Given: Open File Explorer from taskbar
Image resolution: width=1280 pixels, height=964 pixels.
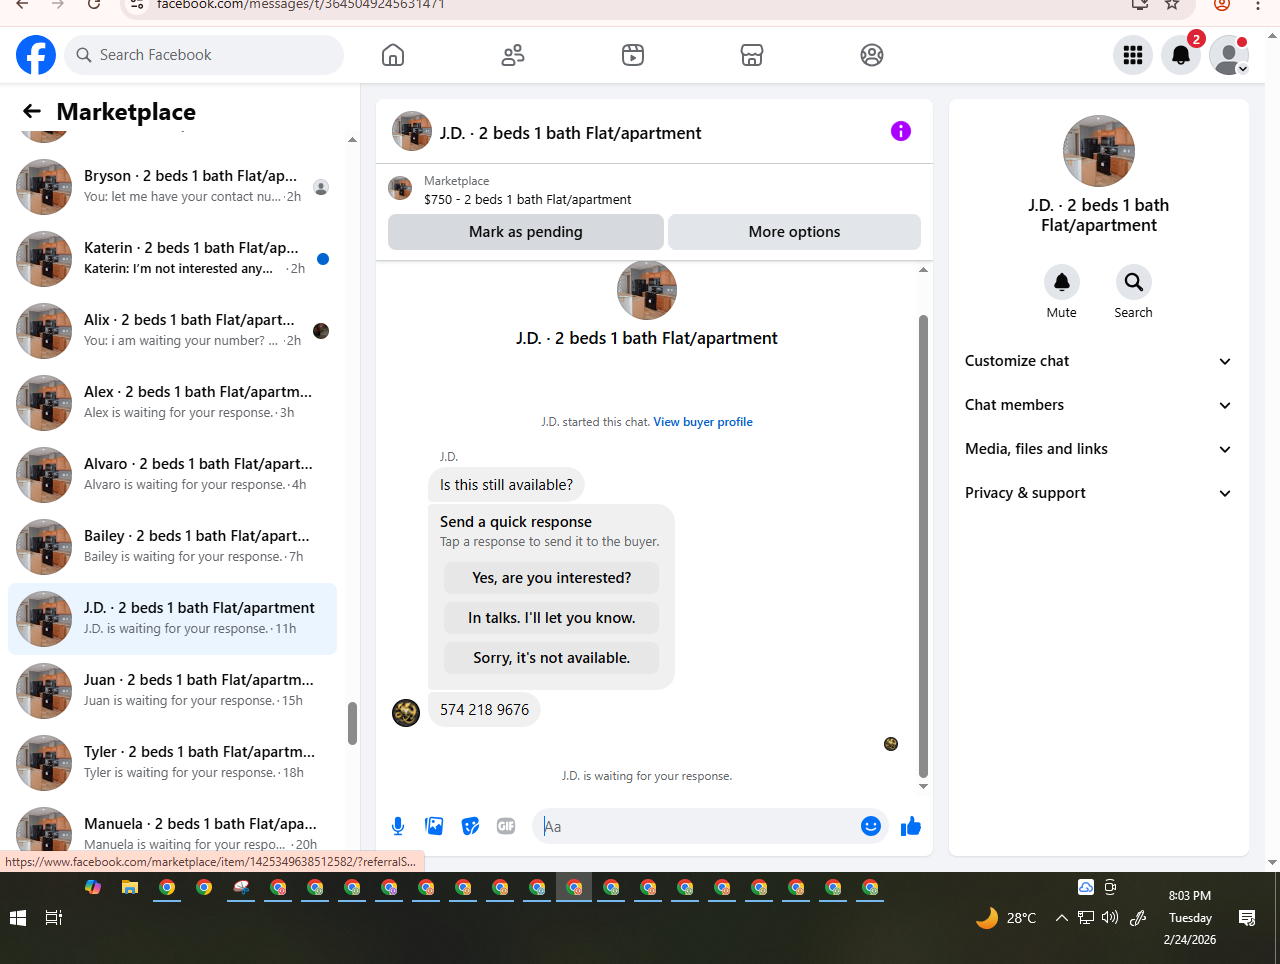Looking at the screenshot, I should point(129,887).
